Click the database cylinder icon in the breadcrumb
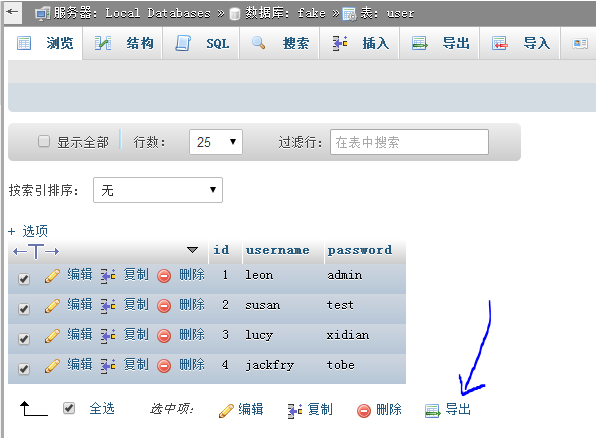This screenshot has height=438, width=596. [x=235, y=14]
